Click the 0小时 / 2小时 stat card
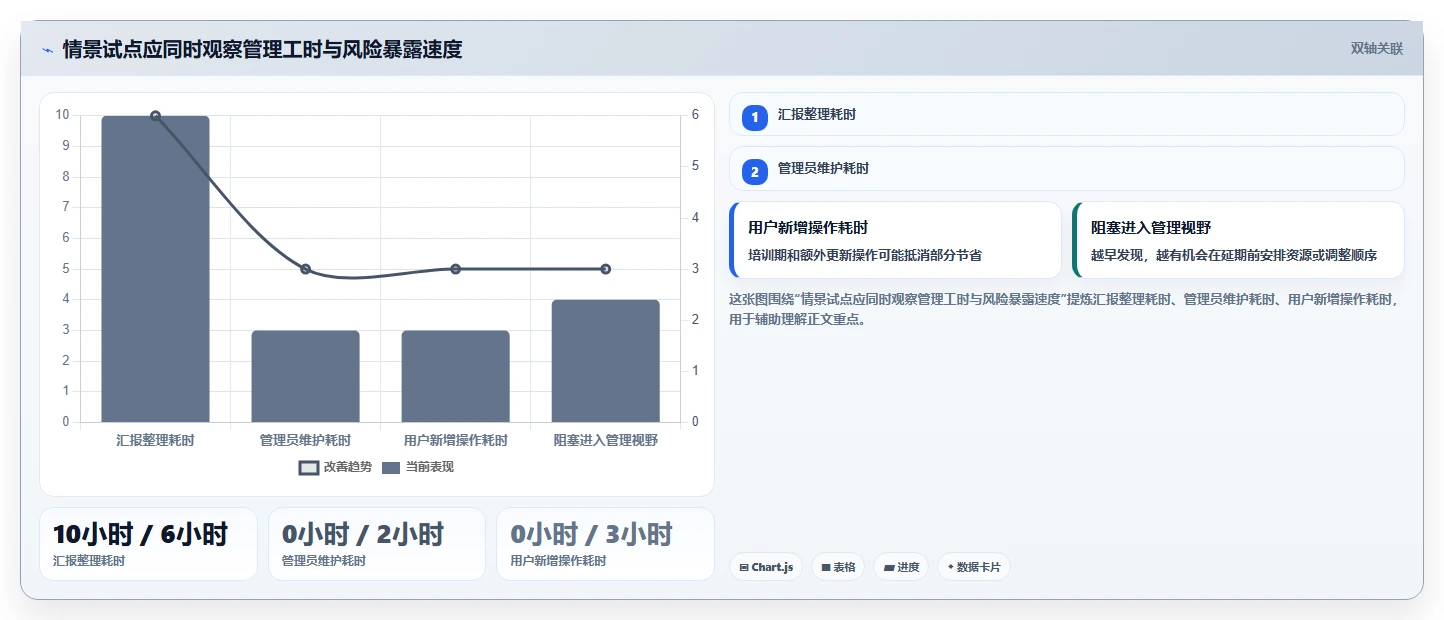Screen dimensions: 1444x620 (x=377, y=544)
